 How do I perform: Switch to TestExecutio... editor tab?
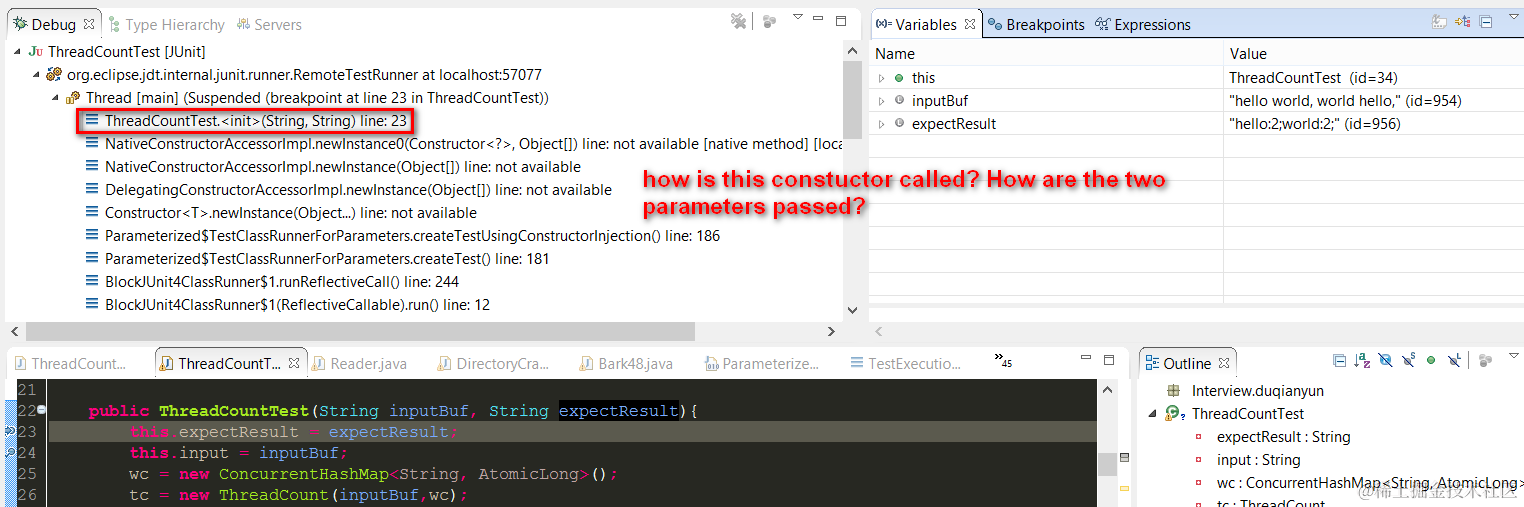(907, 363)
